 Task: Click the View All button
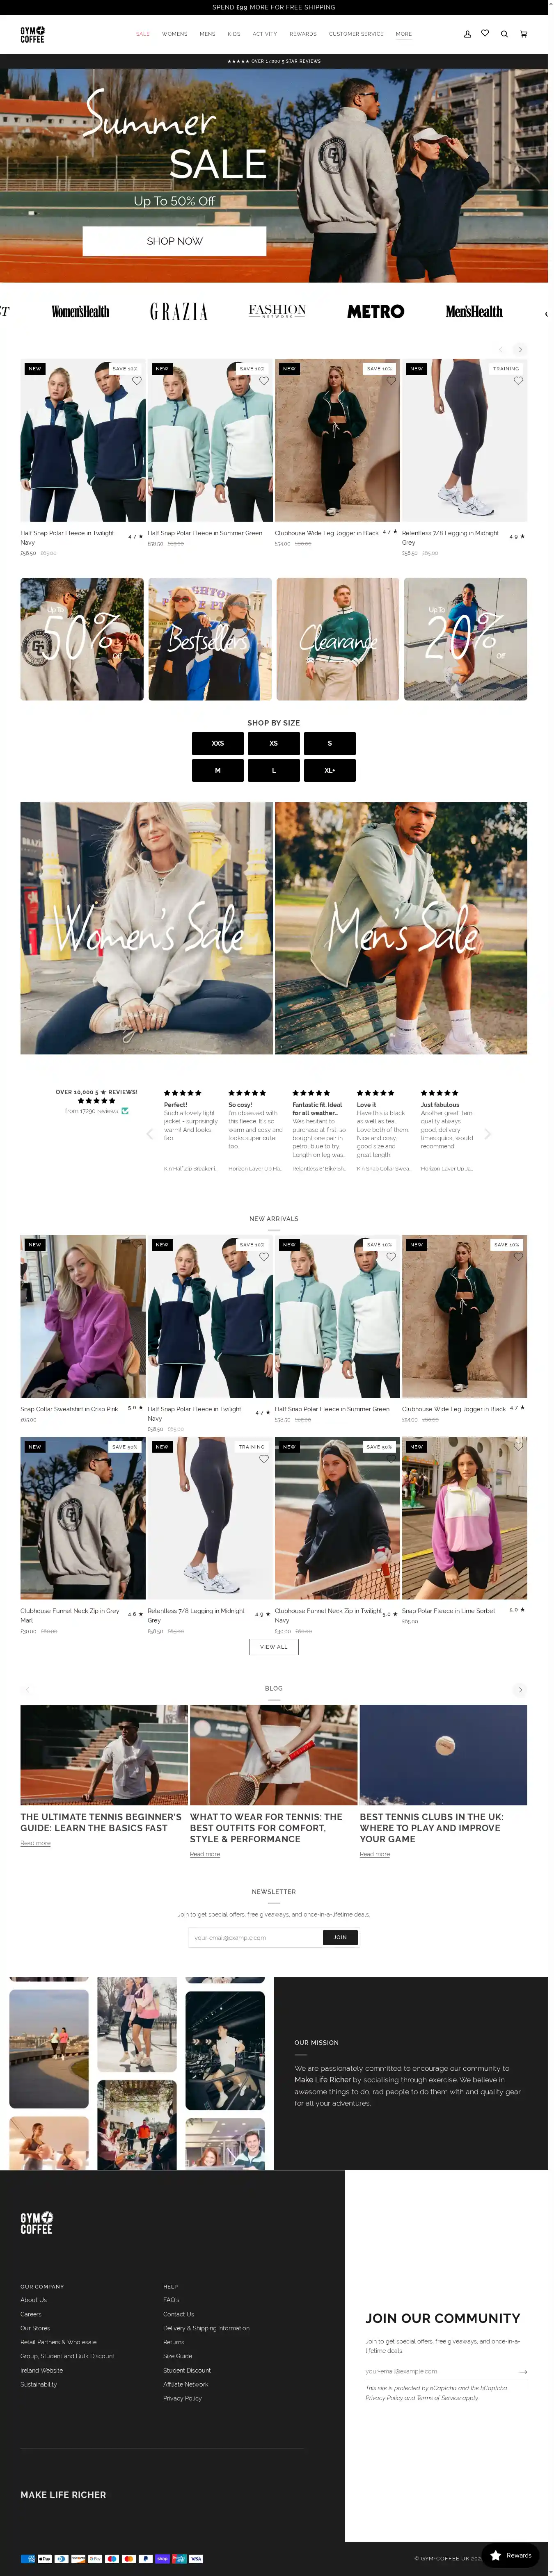click(273, 1646)
